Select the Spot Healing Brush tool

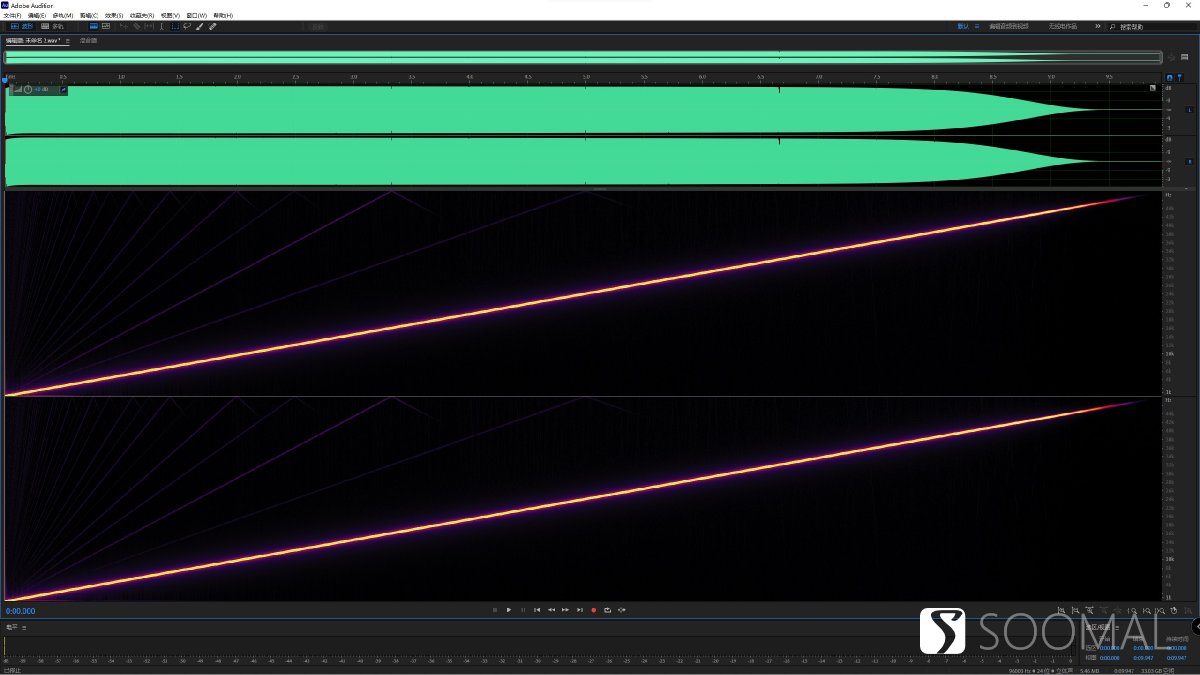pyautogui.click(x=212, y=27)
